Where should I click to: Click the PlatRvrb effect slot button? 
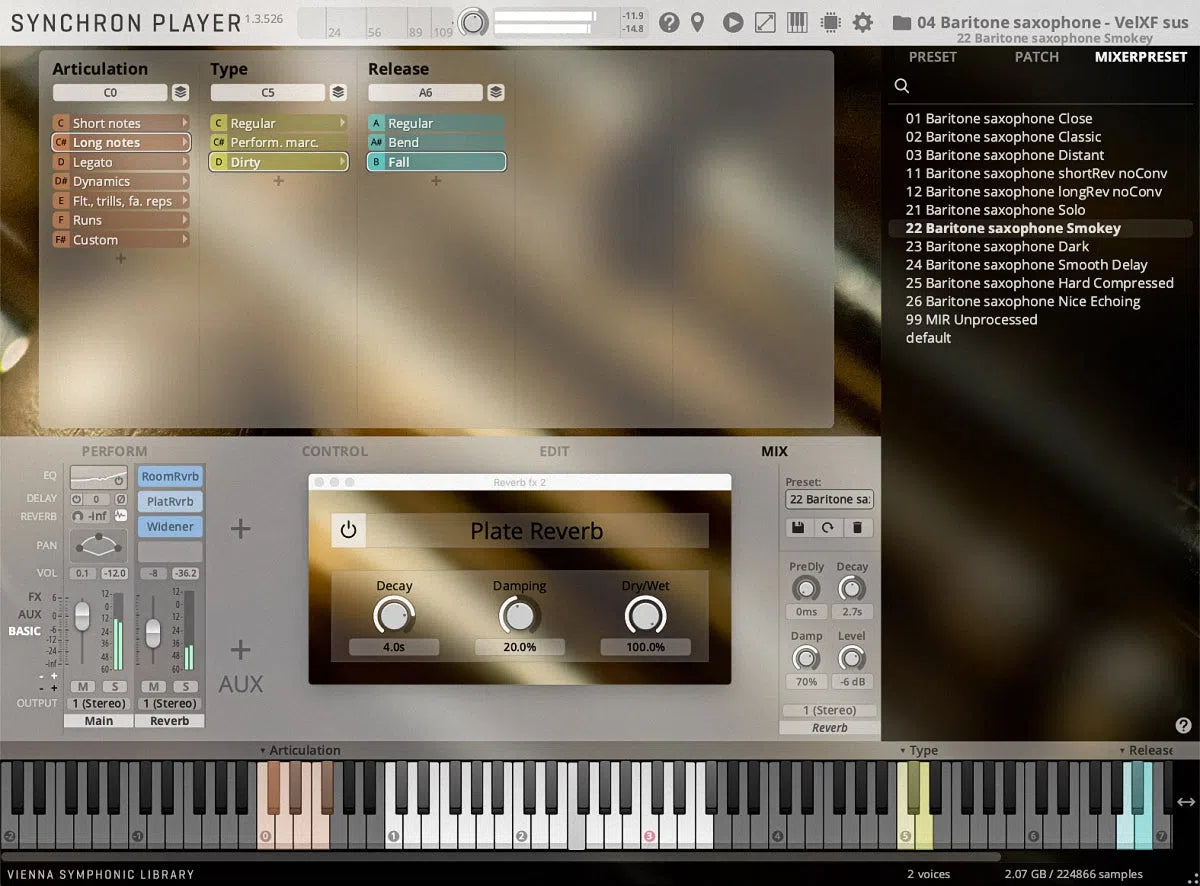point(170,502)
